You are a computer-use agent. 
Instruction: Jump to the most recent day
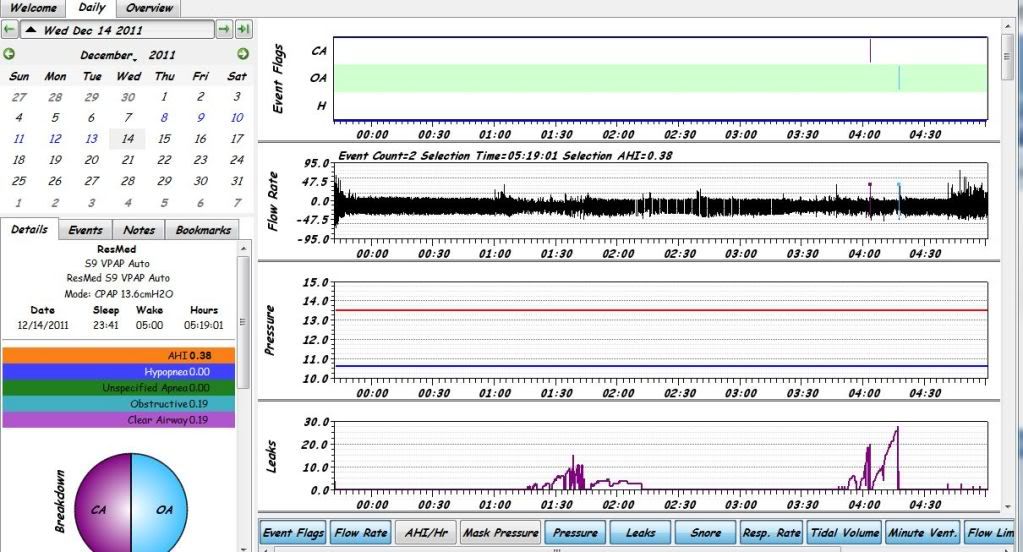coord(243,30)
